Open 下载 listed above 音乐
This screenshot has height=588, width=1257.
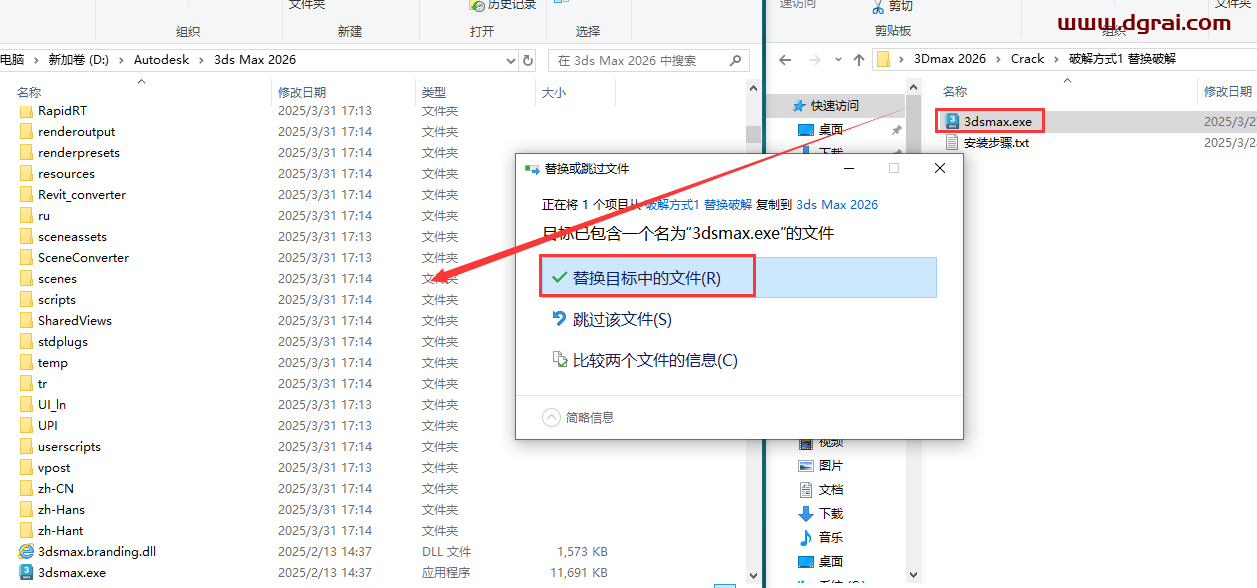[x=821, y=513]
